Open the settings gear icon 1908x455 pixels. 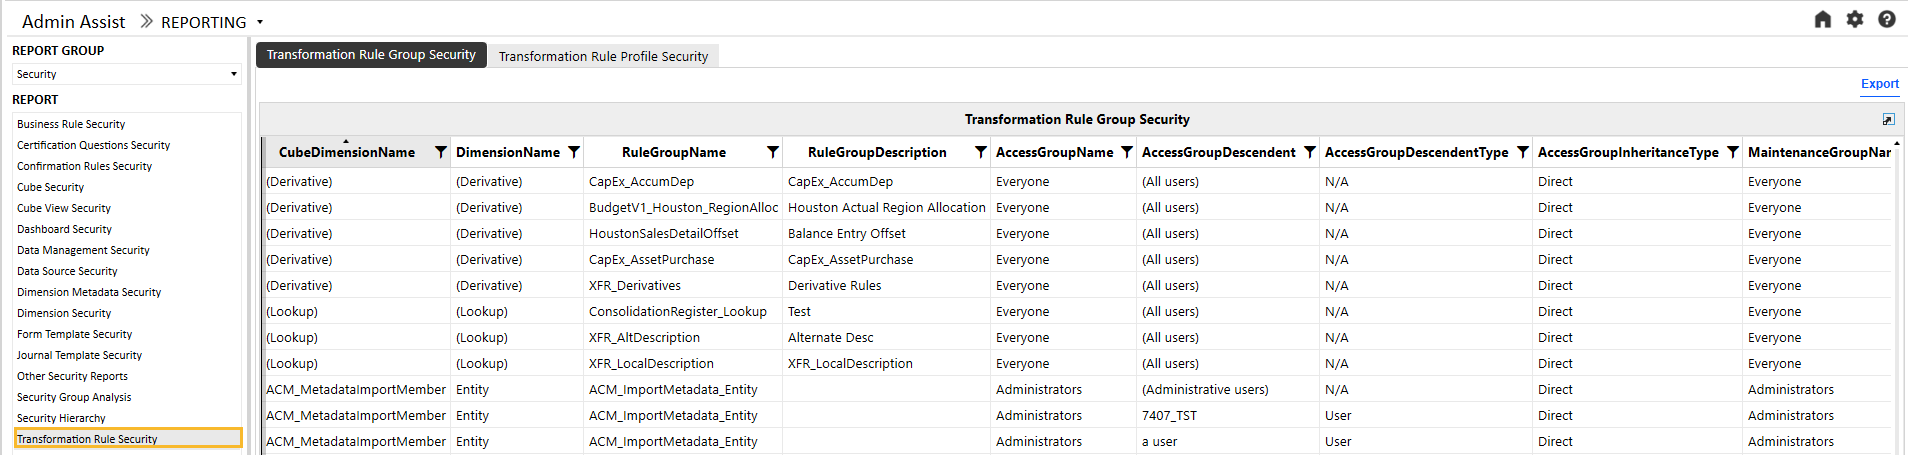coord(1855,19)
